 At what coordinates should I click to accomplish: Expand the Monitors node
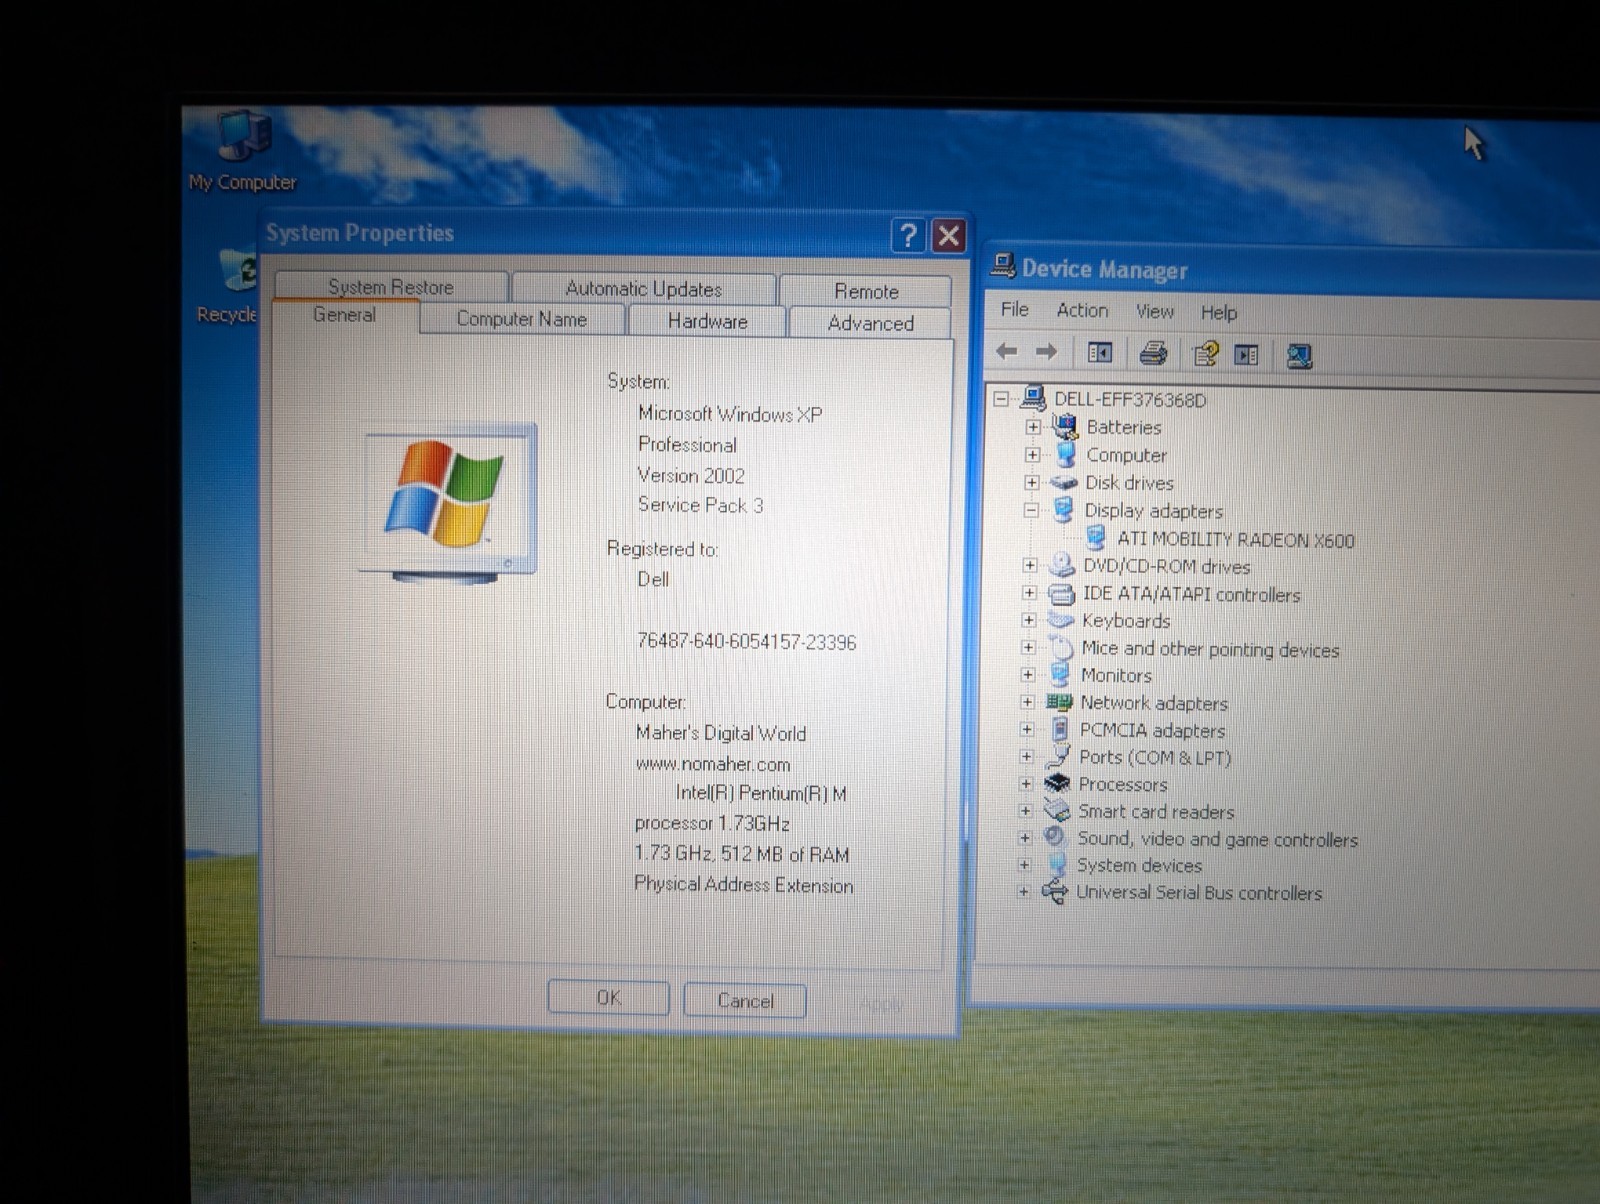(1028, 675)
